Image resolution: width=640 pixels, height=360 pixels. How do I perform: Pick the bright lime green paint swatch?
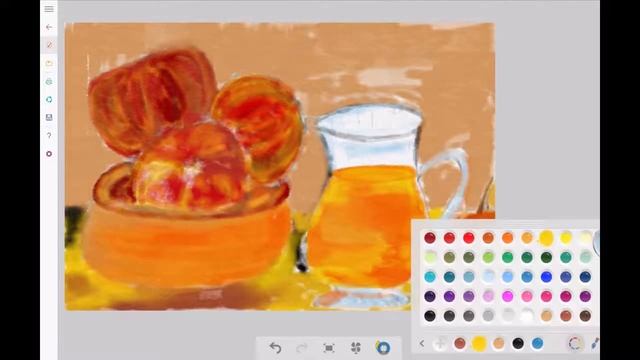(488, 257)
